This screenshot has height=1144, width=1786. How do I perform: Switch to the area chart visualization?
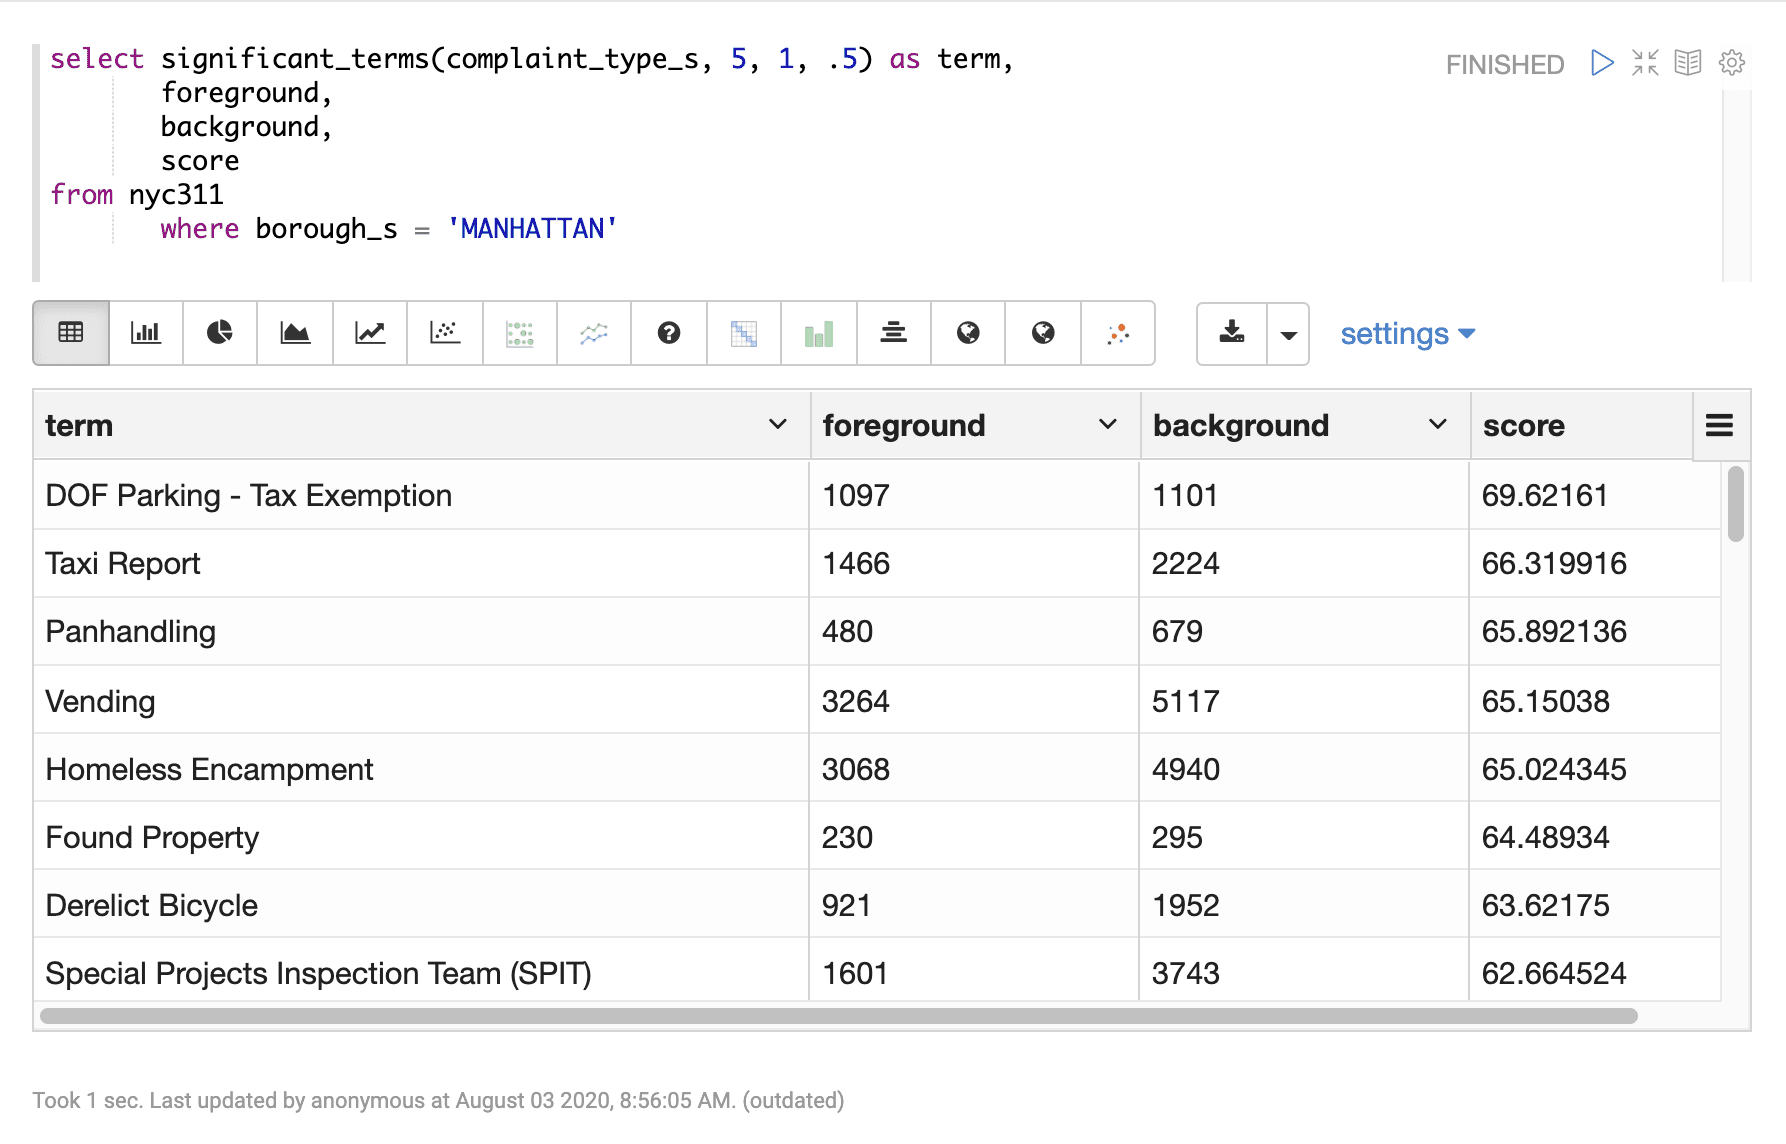[x=294, y=333]
